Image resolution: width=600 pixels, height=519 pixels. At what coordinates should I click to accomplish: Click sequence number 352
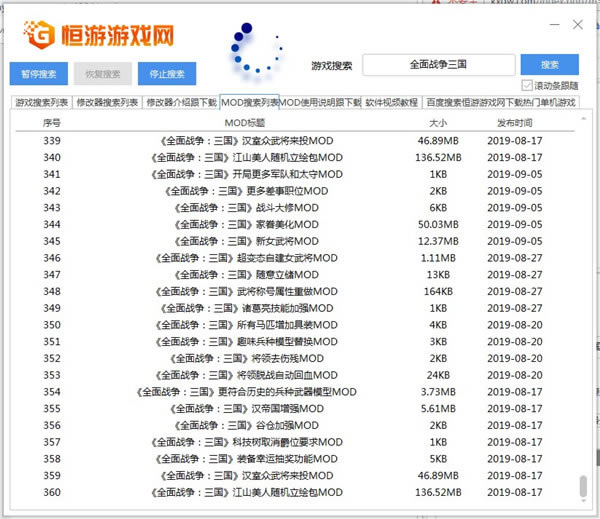(x=52, y=359)
